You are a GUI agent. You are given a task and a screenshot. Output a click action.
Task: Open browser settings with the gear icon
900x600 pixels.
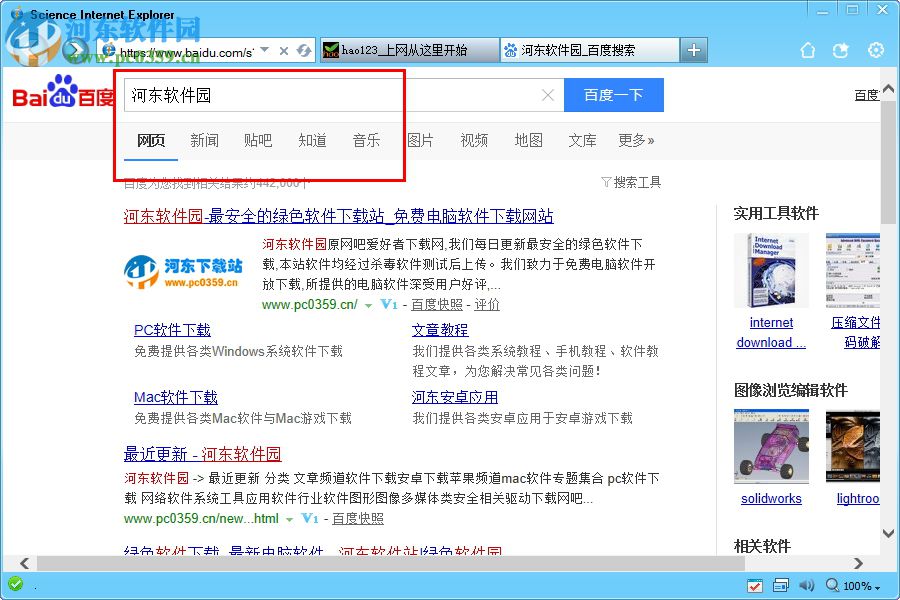876,49
